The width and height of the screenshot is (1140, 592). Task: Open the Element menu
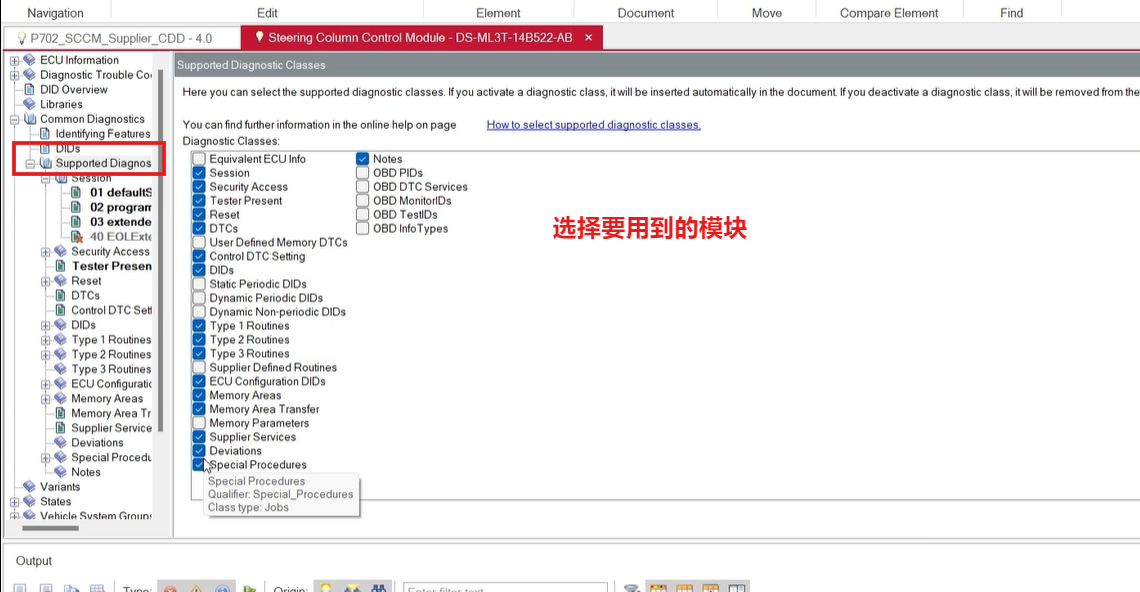(498, 12)
